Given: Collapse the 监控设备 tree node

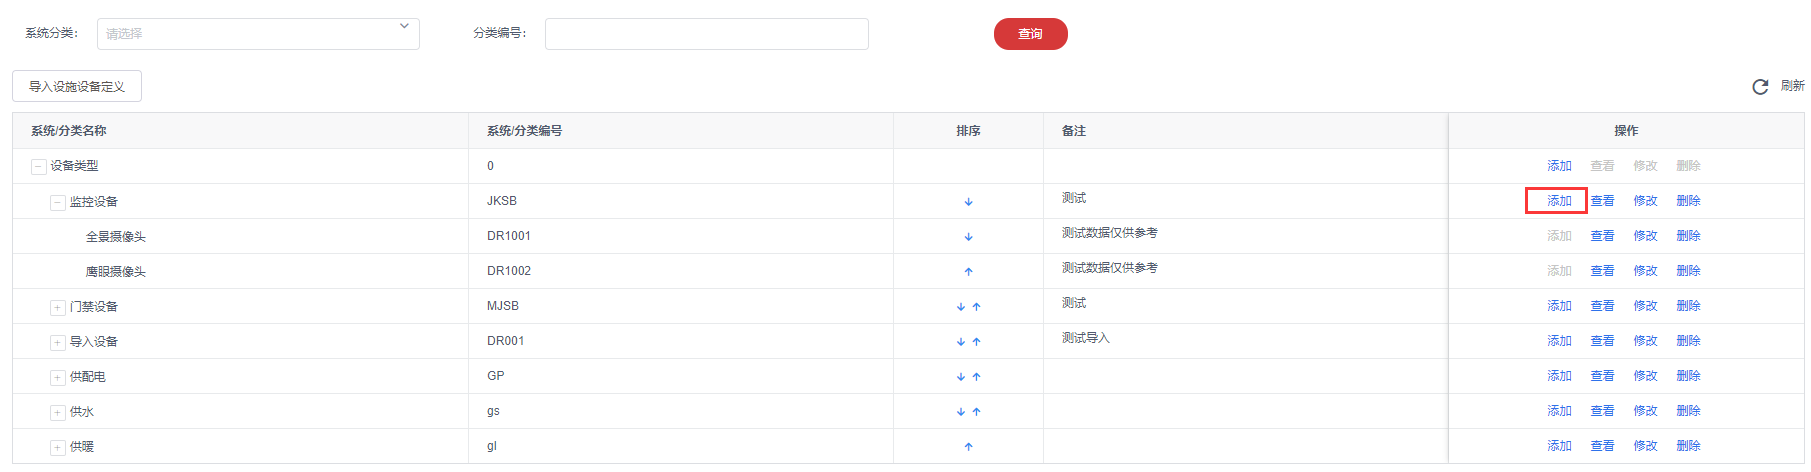Looking at the screenshot, I should pyautogui.click(x=58, y=202).
